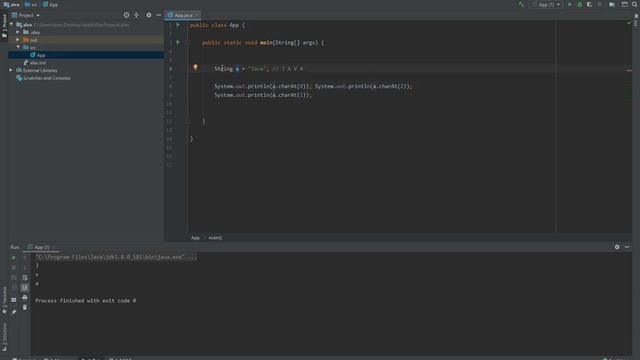Open the Project view mode dropdown
640x360 pixels.
pyautogui.click(x=26, y=15)
